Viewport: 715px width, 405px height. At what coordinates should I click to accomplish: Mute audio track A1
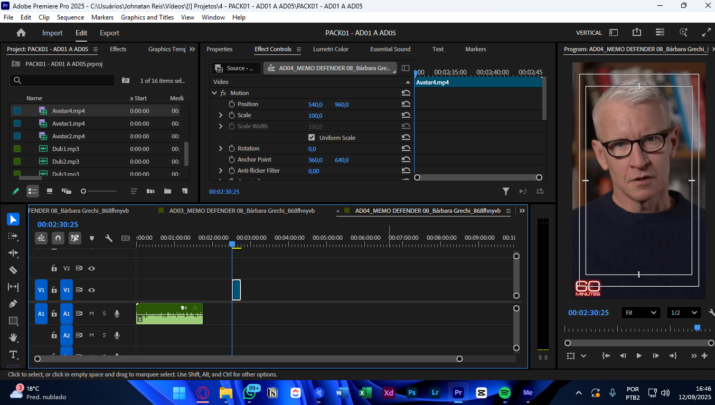92,313
